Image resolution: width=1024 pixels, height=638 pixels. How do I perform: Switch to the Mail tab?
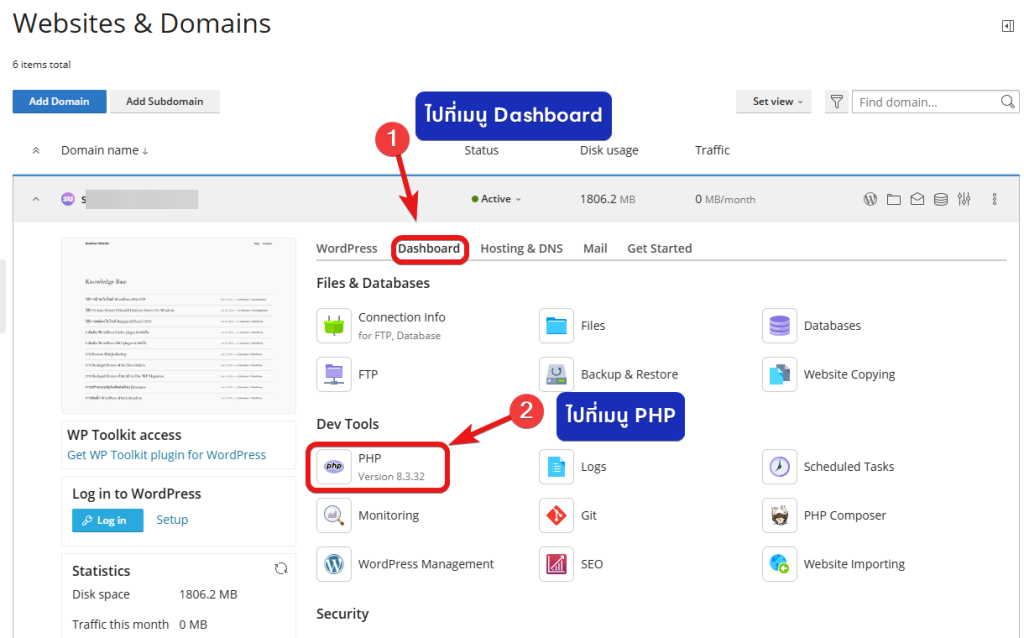(x=595, y=248)
